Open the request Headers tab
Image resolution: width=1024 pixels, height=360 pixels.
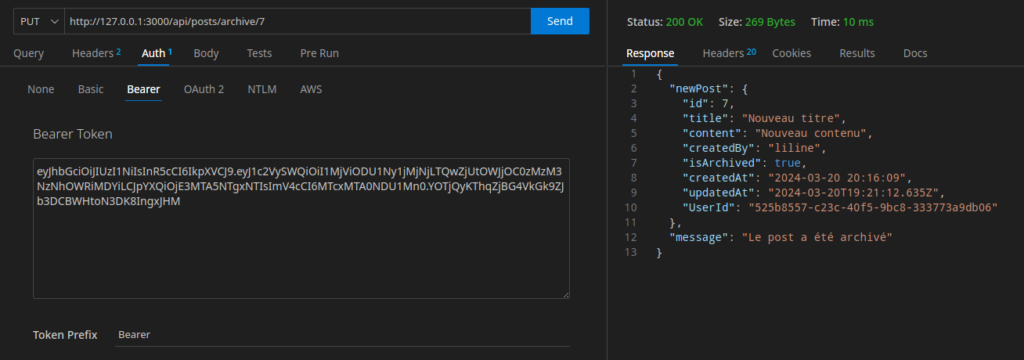tap(96, 54)
